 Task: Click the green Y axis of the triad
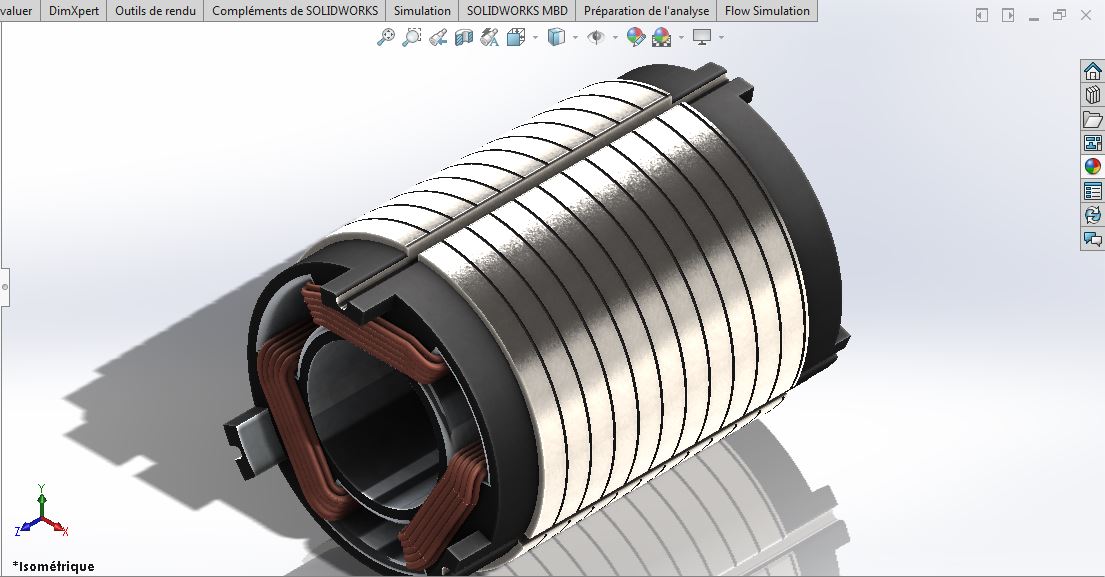tap(42, 502)
